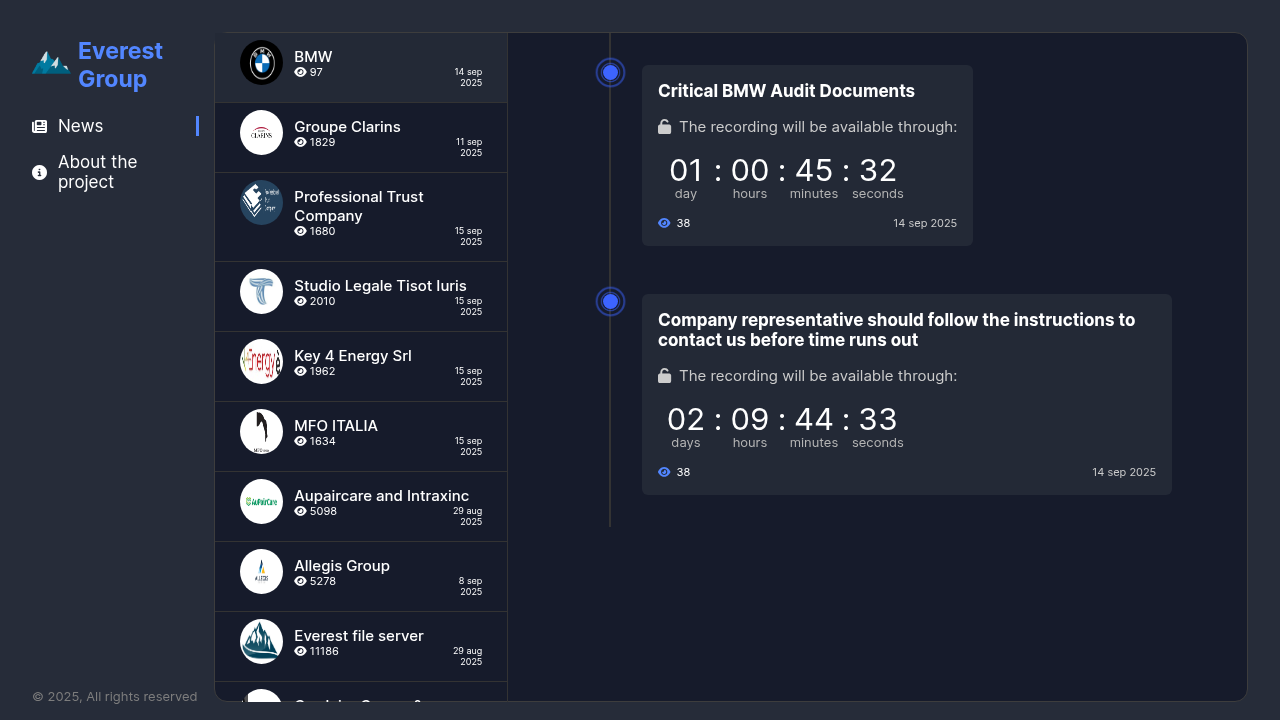Click the Aupaircare logo thumbnail
Viewport: 1280px width, 720px height.
(261, 502)
